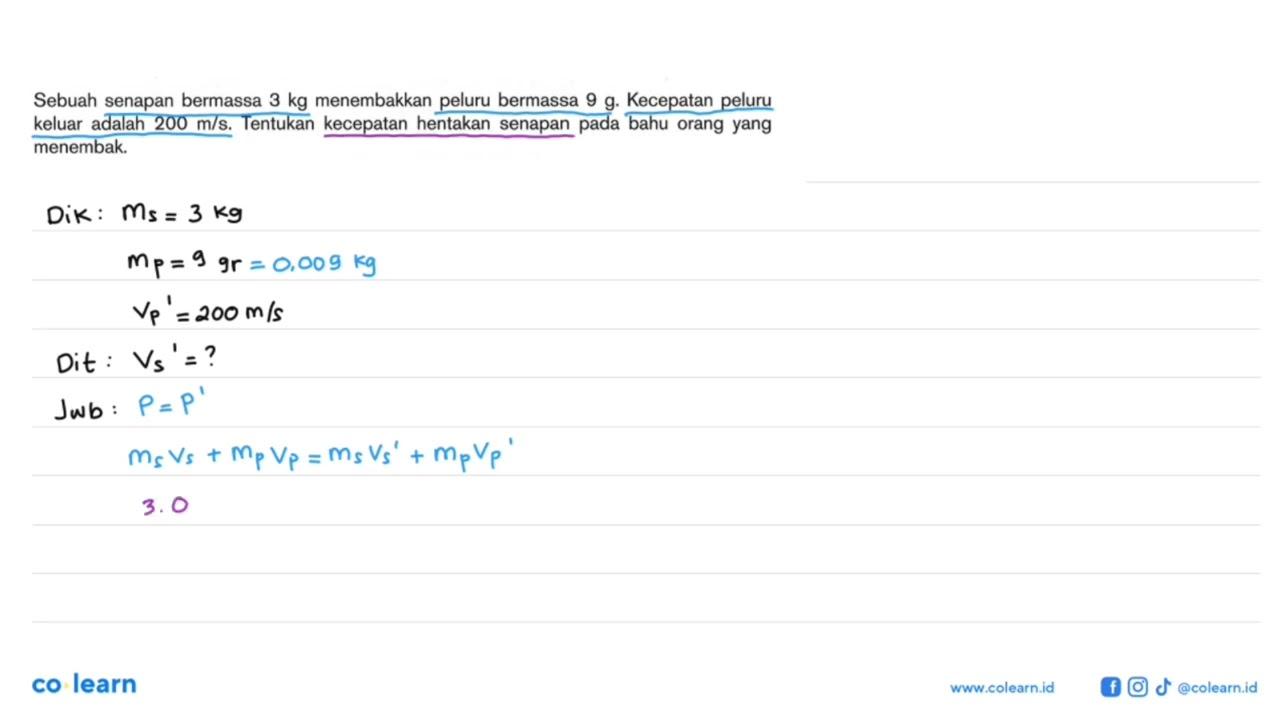Click the underlined '200 m/s.' in the question

[193, 124]
